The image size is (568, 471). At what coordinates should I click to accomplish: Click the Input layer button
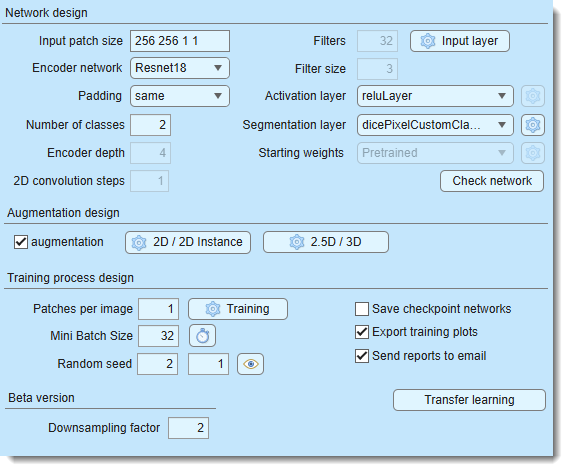tap(460, 41)
